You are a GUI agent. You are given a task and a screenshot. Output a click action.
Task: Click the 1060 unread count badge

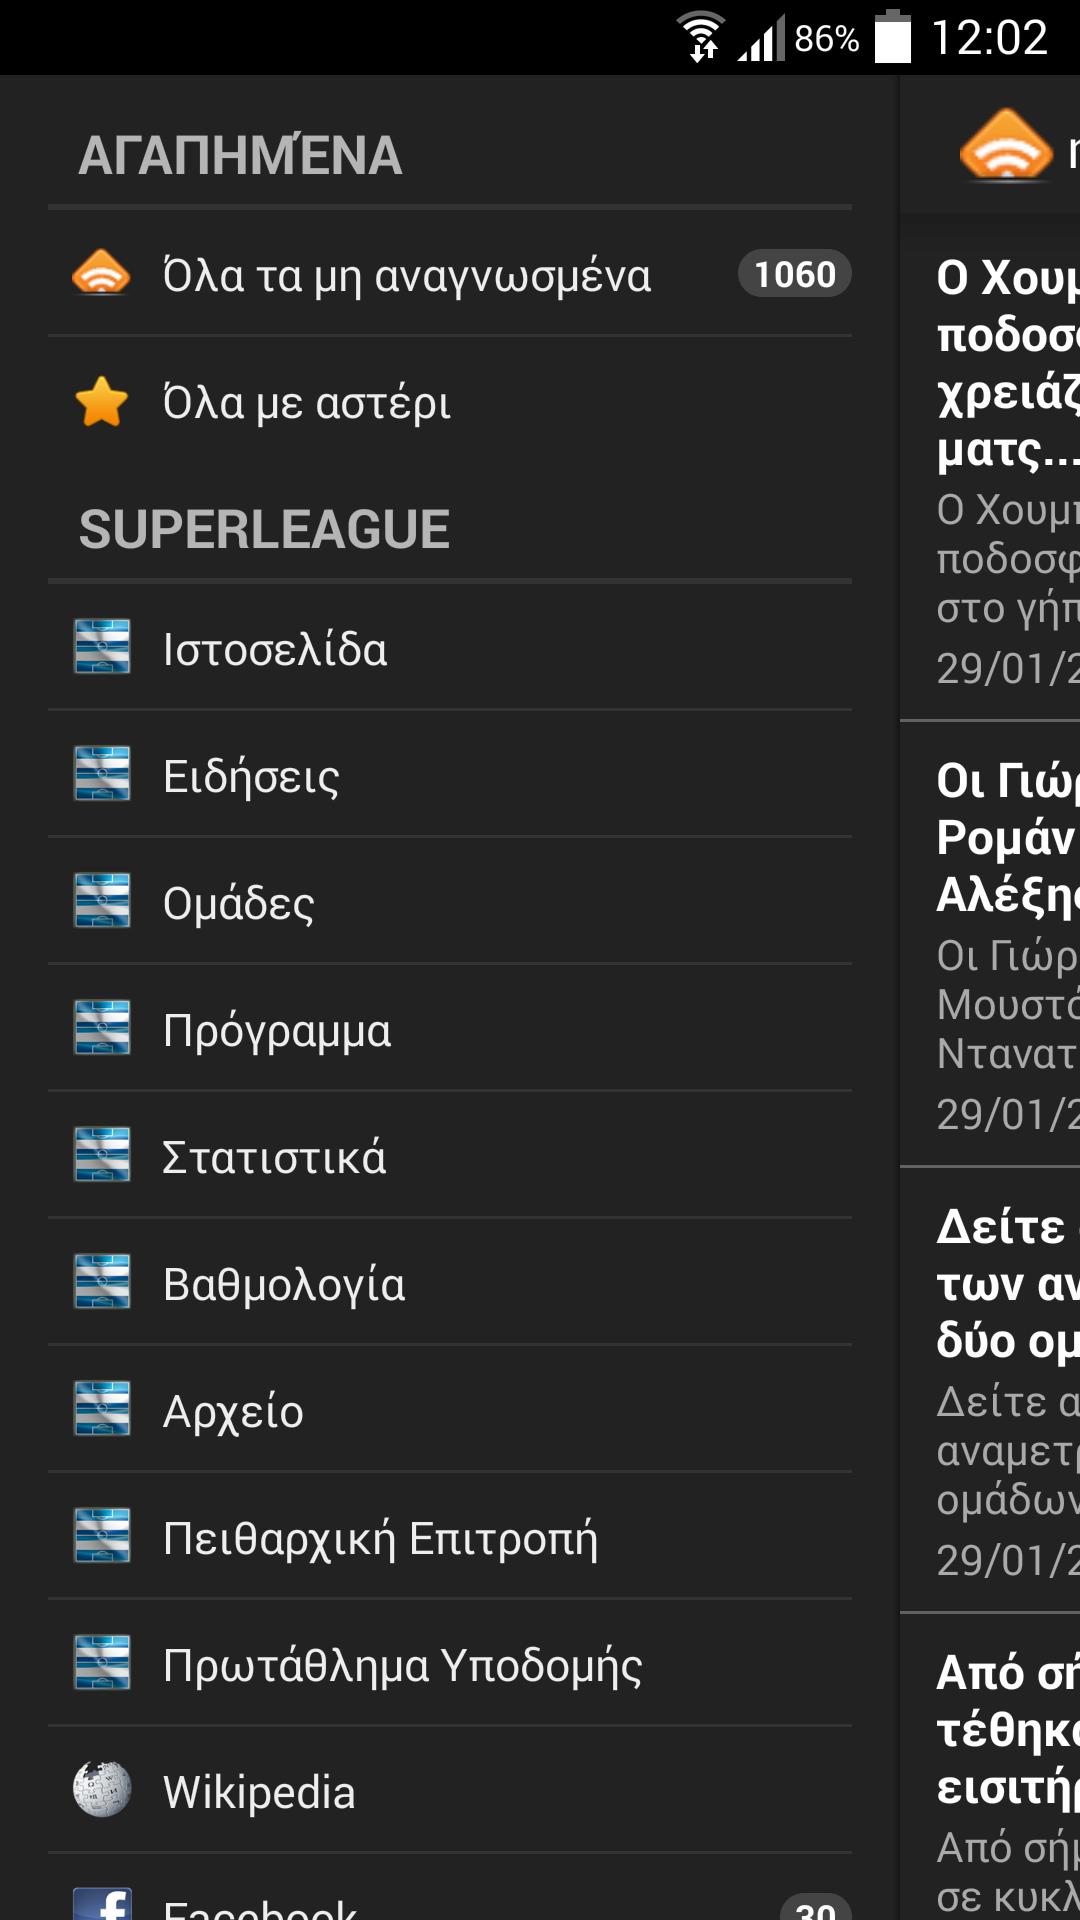coord(793,273)
